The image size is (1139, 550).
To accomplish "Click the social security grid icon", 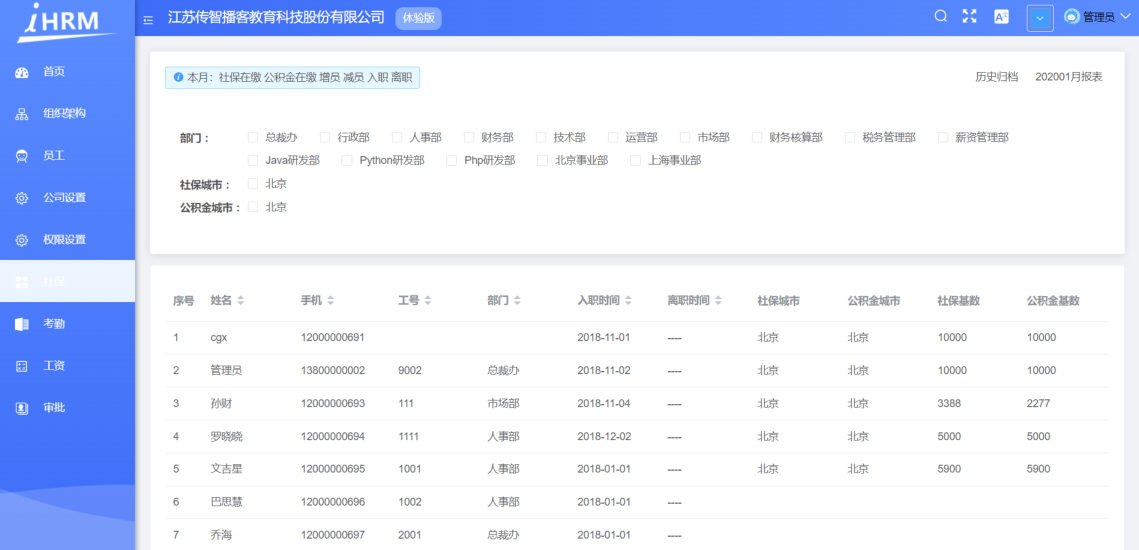I will pos(22,282).
